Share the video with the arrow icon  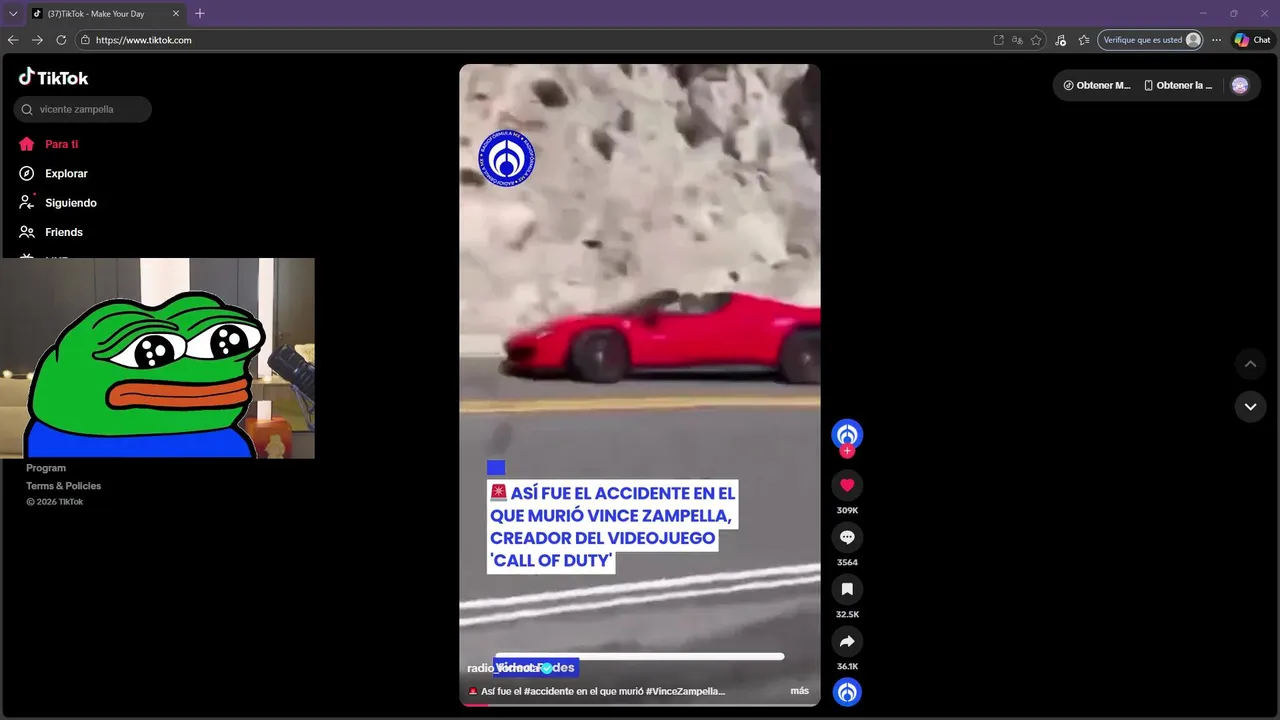click(847, 641)
